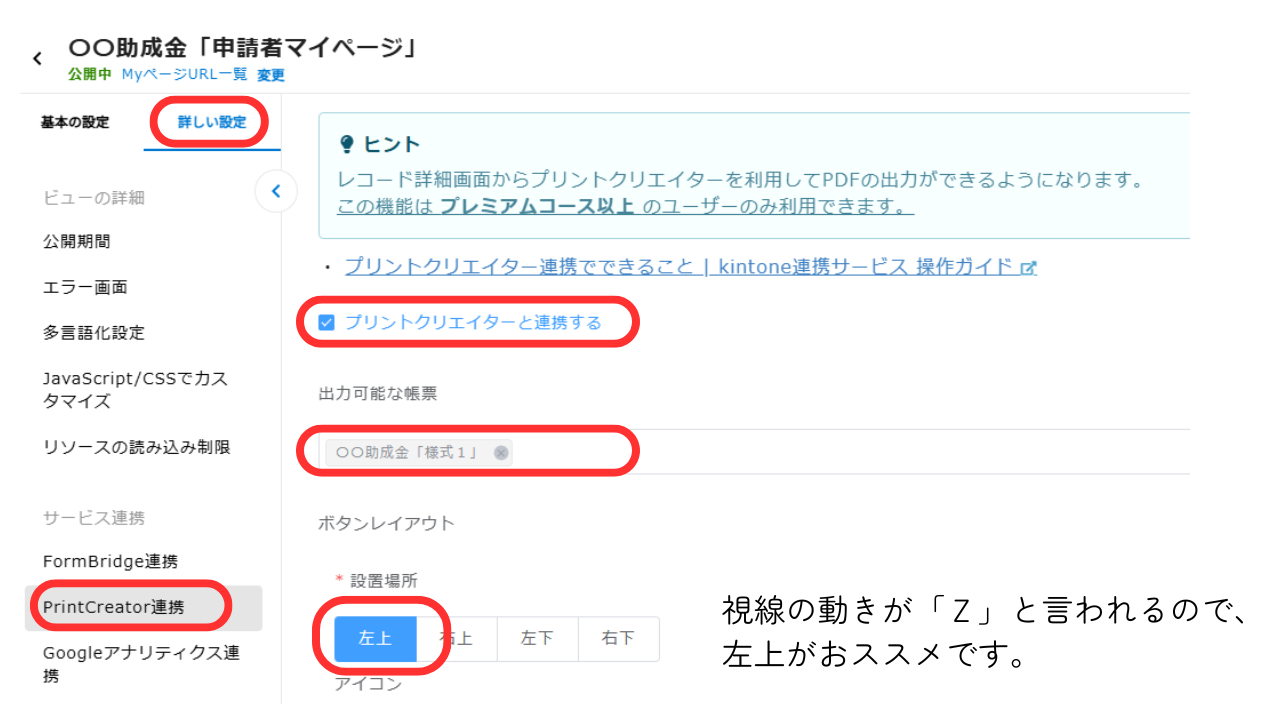Click the 変更 link under the title

coord(270,75)
